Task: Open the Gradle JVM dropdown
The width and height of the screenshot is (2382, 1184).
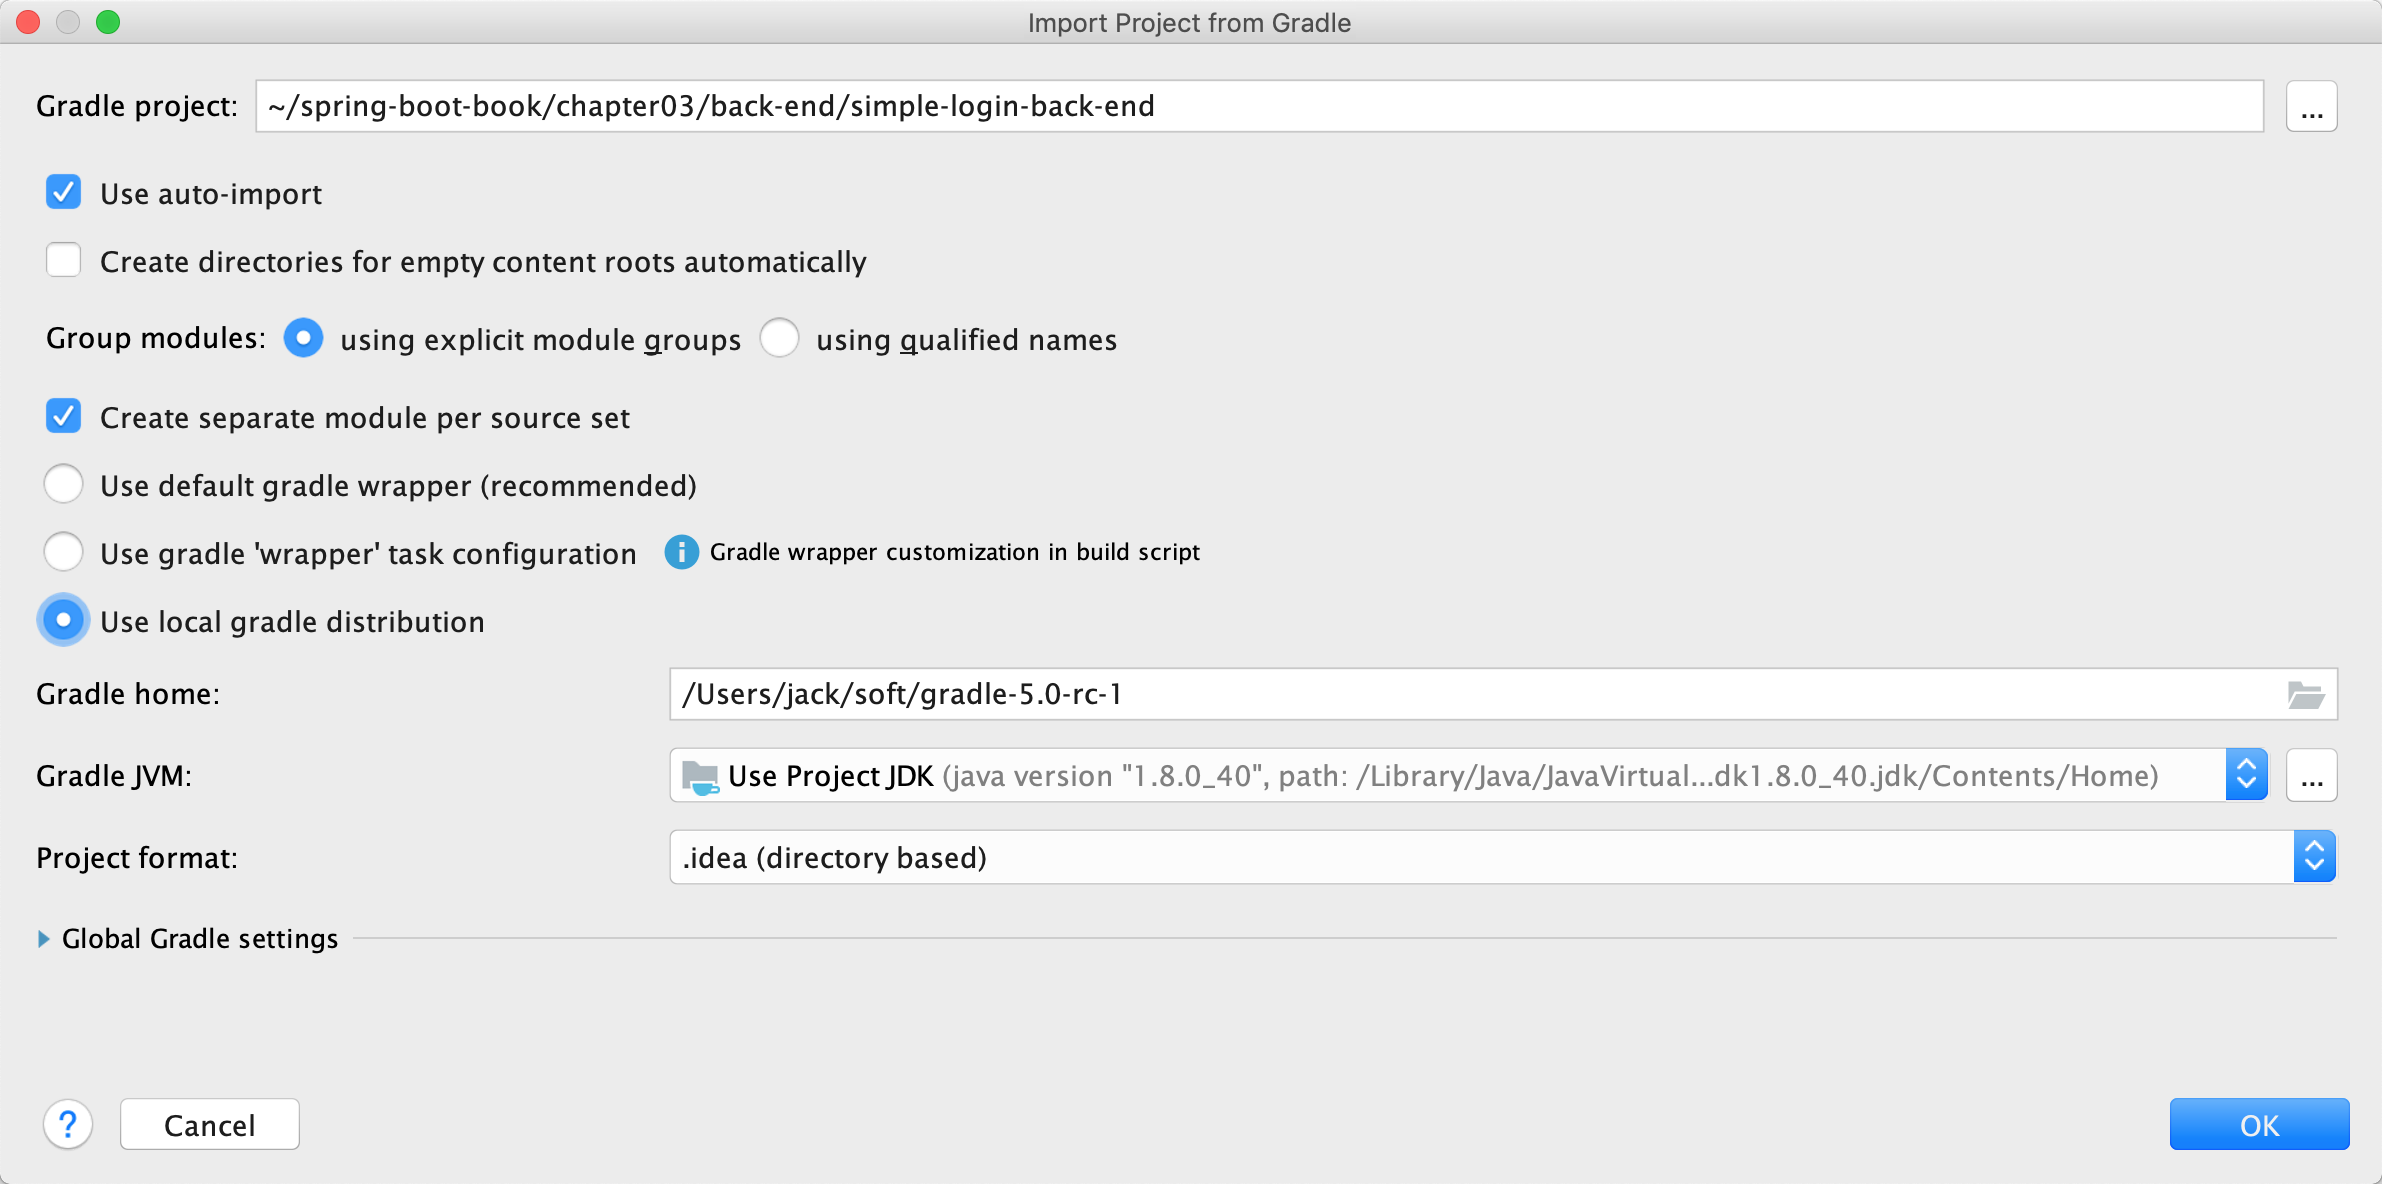Action: tap(2245, 776)
